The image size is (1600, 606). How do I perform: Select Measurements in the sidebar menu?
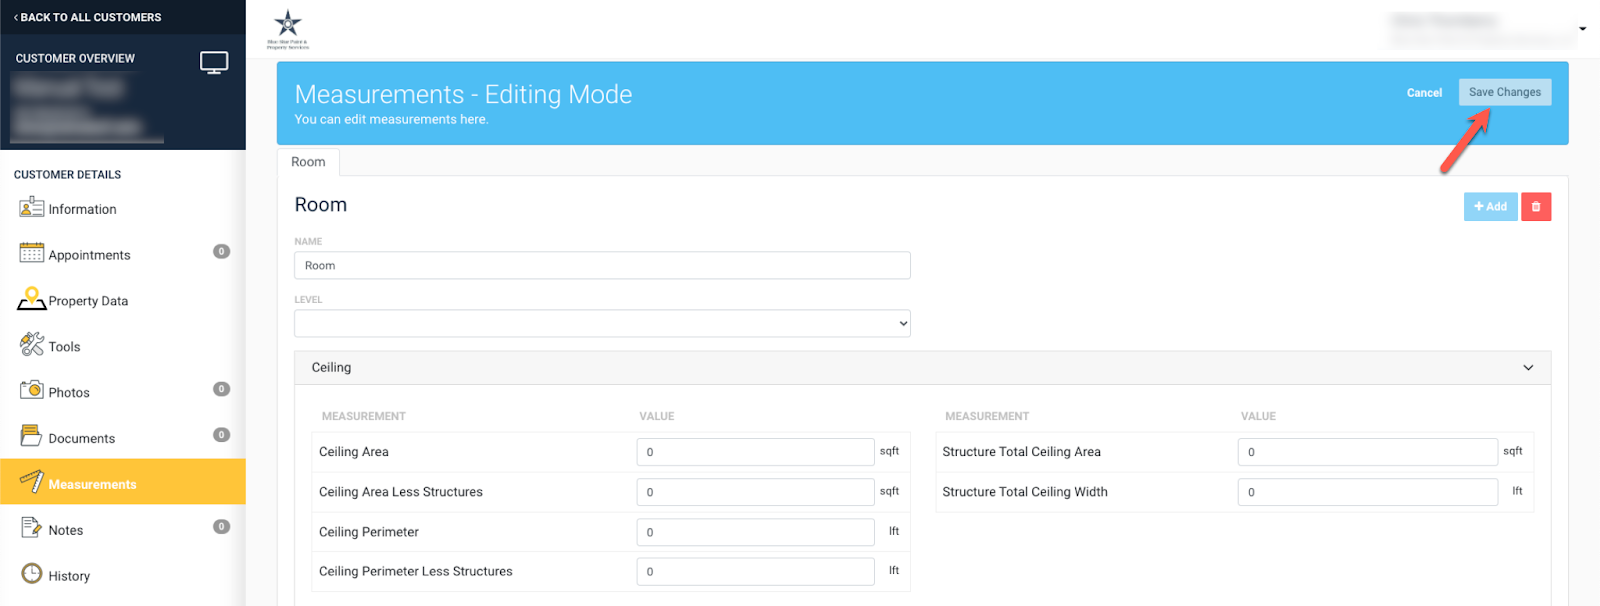pos(123,483)
